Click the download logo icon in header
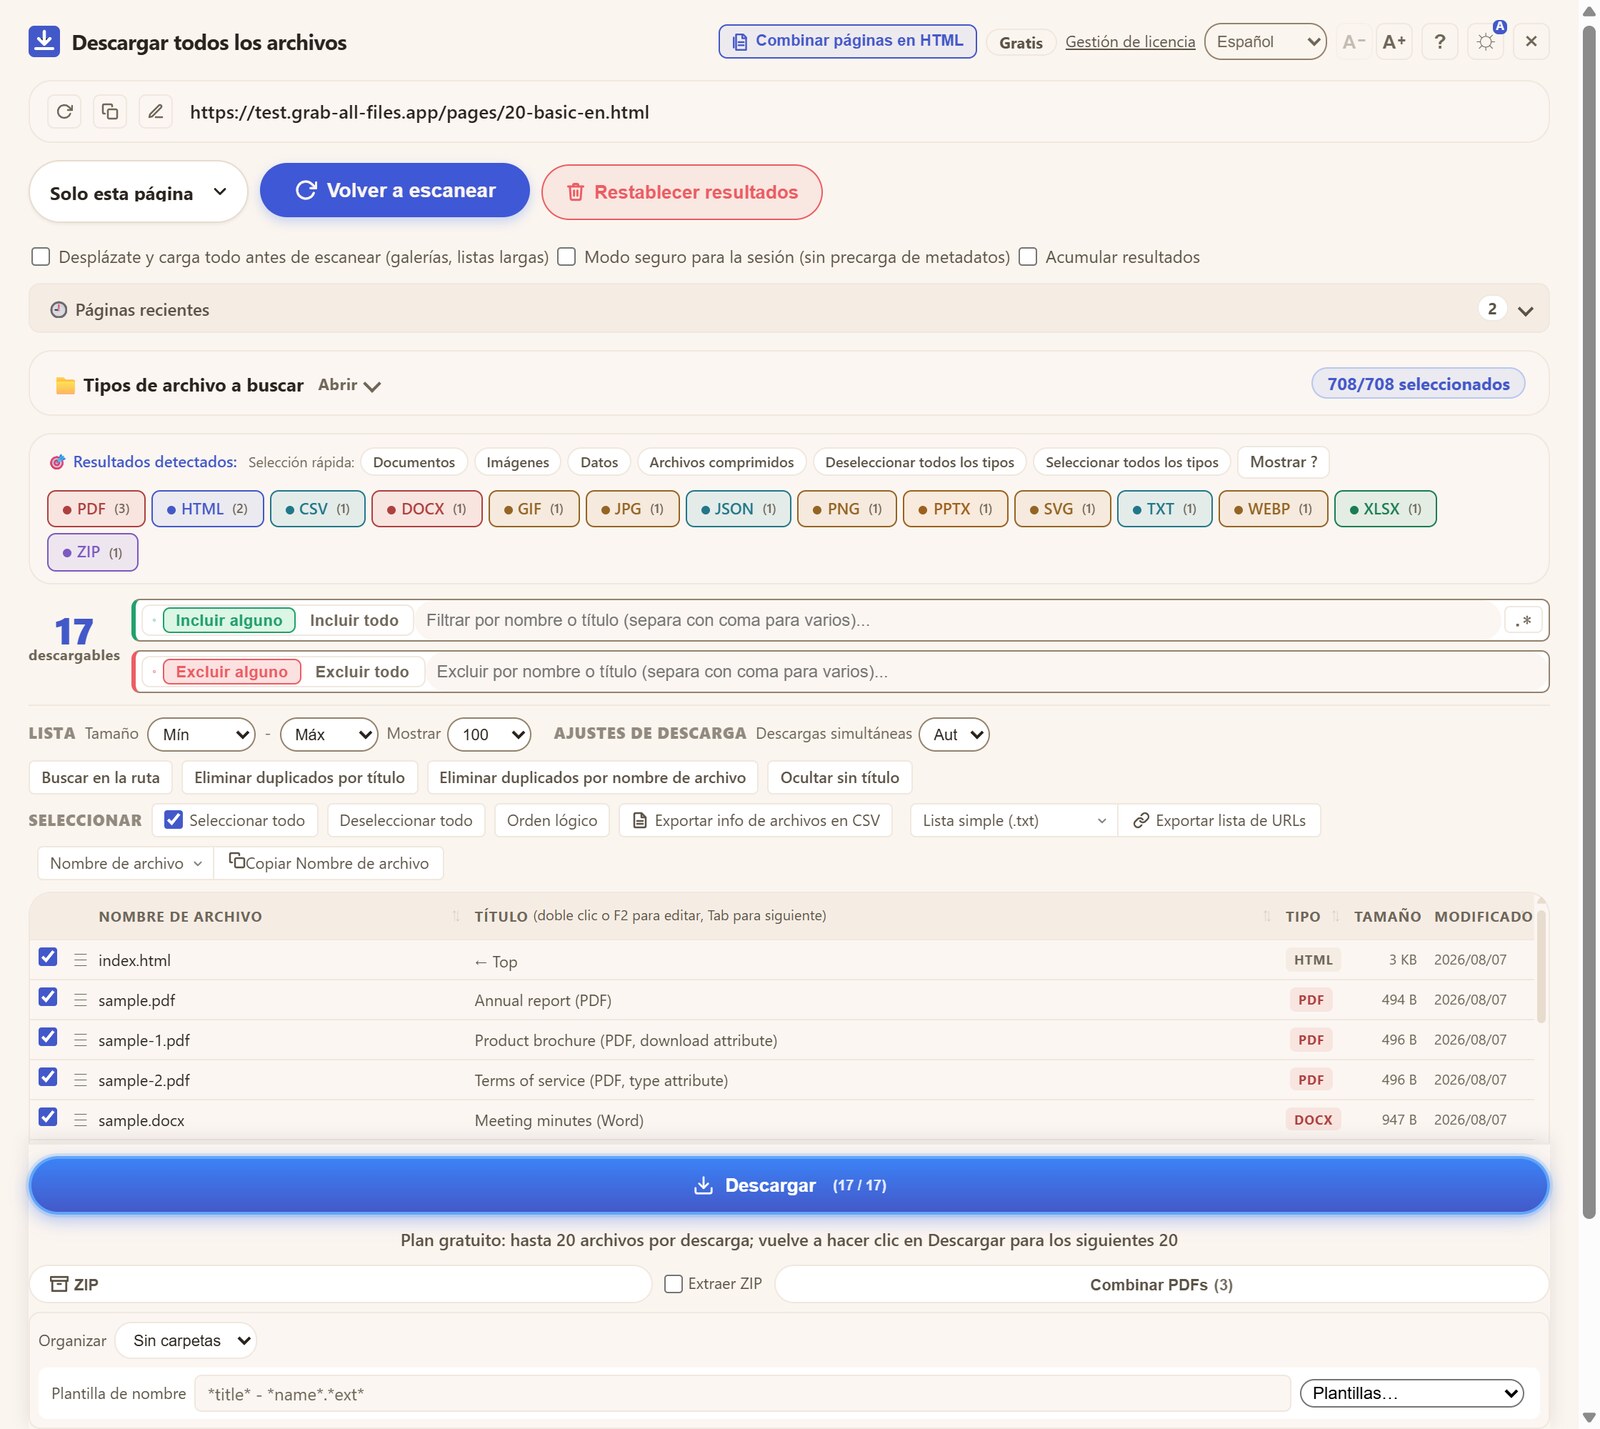This screenshot has width=1600, height=1429. [x=44, y=42]
